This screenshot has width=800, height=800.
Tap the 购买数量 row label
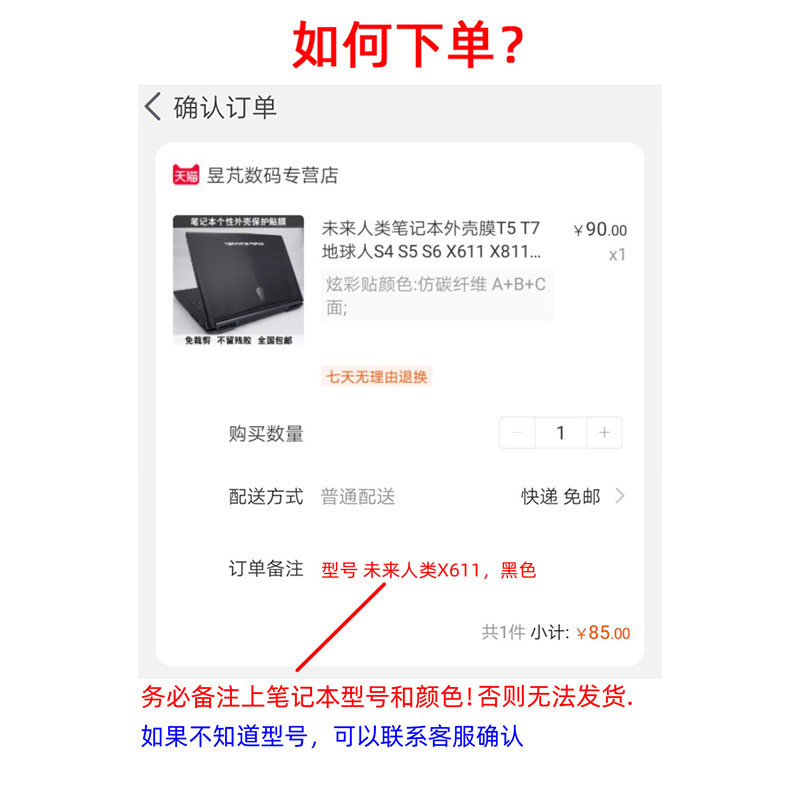[266, 434]
